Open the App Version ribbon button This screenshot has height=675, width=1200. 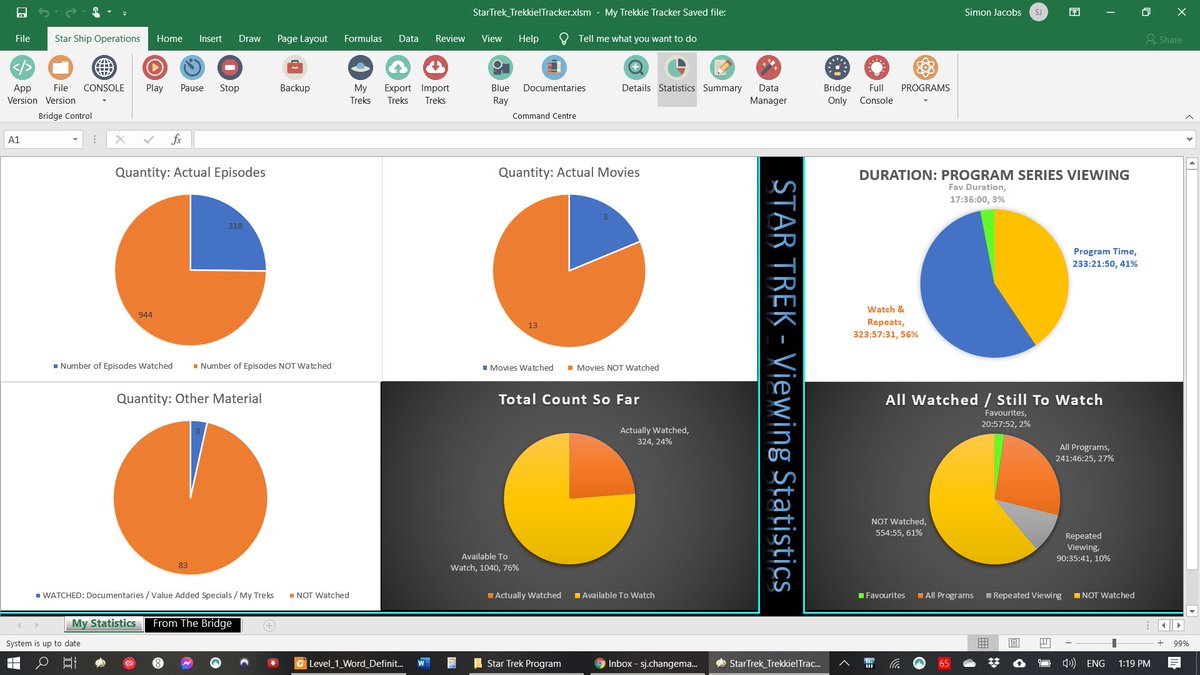click(x=22, y=80)
